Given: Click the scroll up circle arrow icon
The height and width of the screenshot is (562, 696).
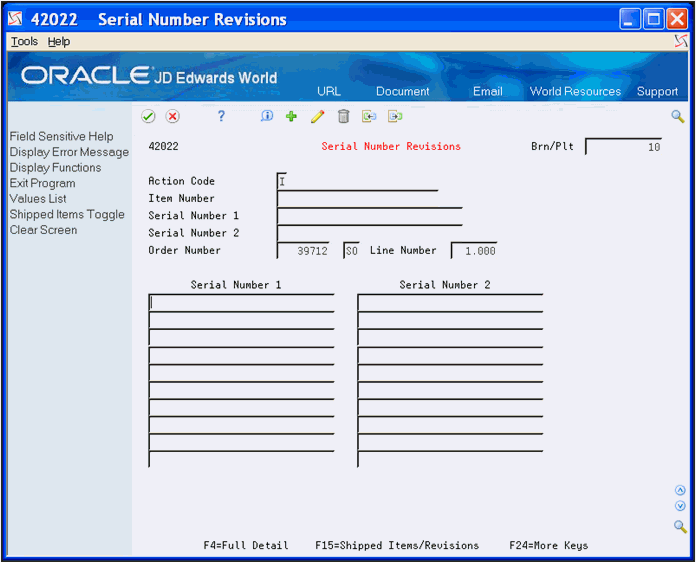Looking at the screenshot, I should [x=680, y=490].
